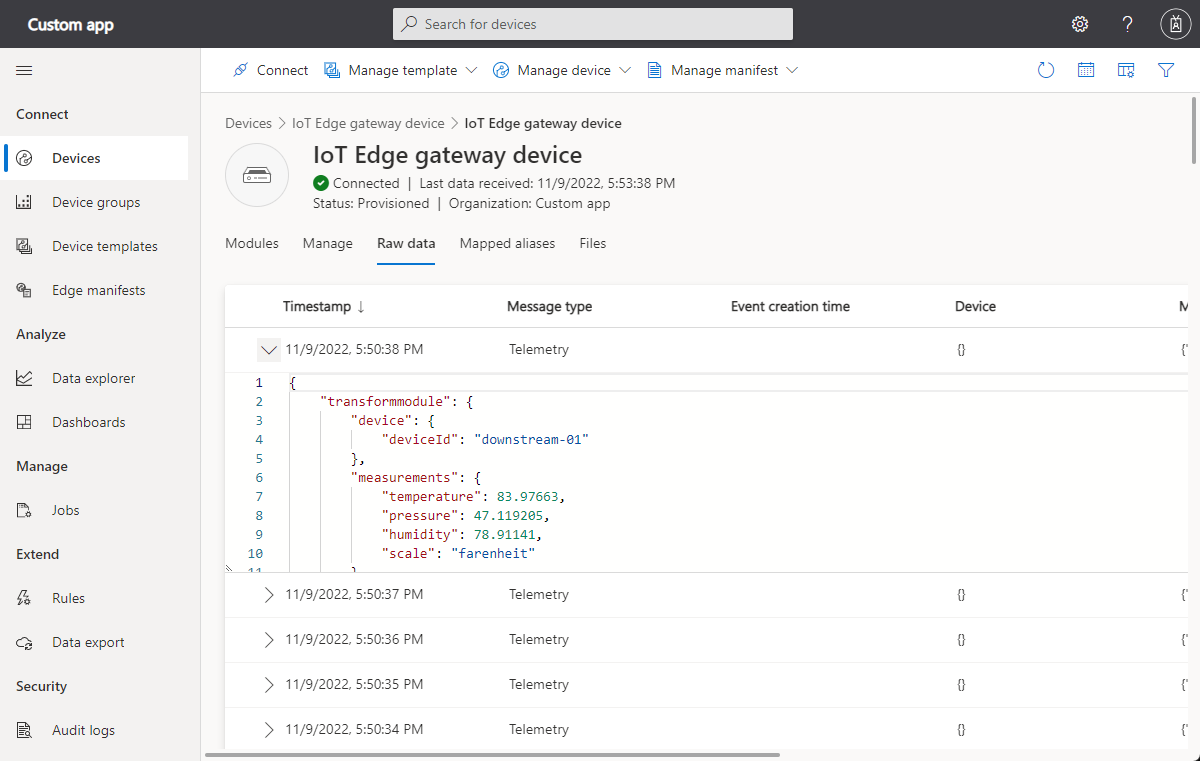The width and height of the screenshot is (1200, 761).
Task: Click the Data explorer graph icon
Action: (25, 378)
